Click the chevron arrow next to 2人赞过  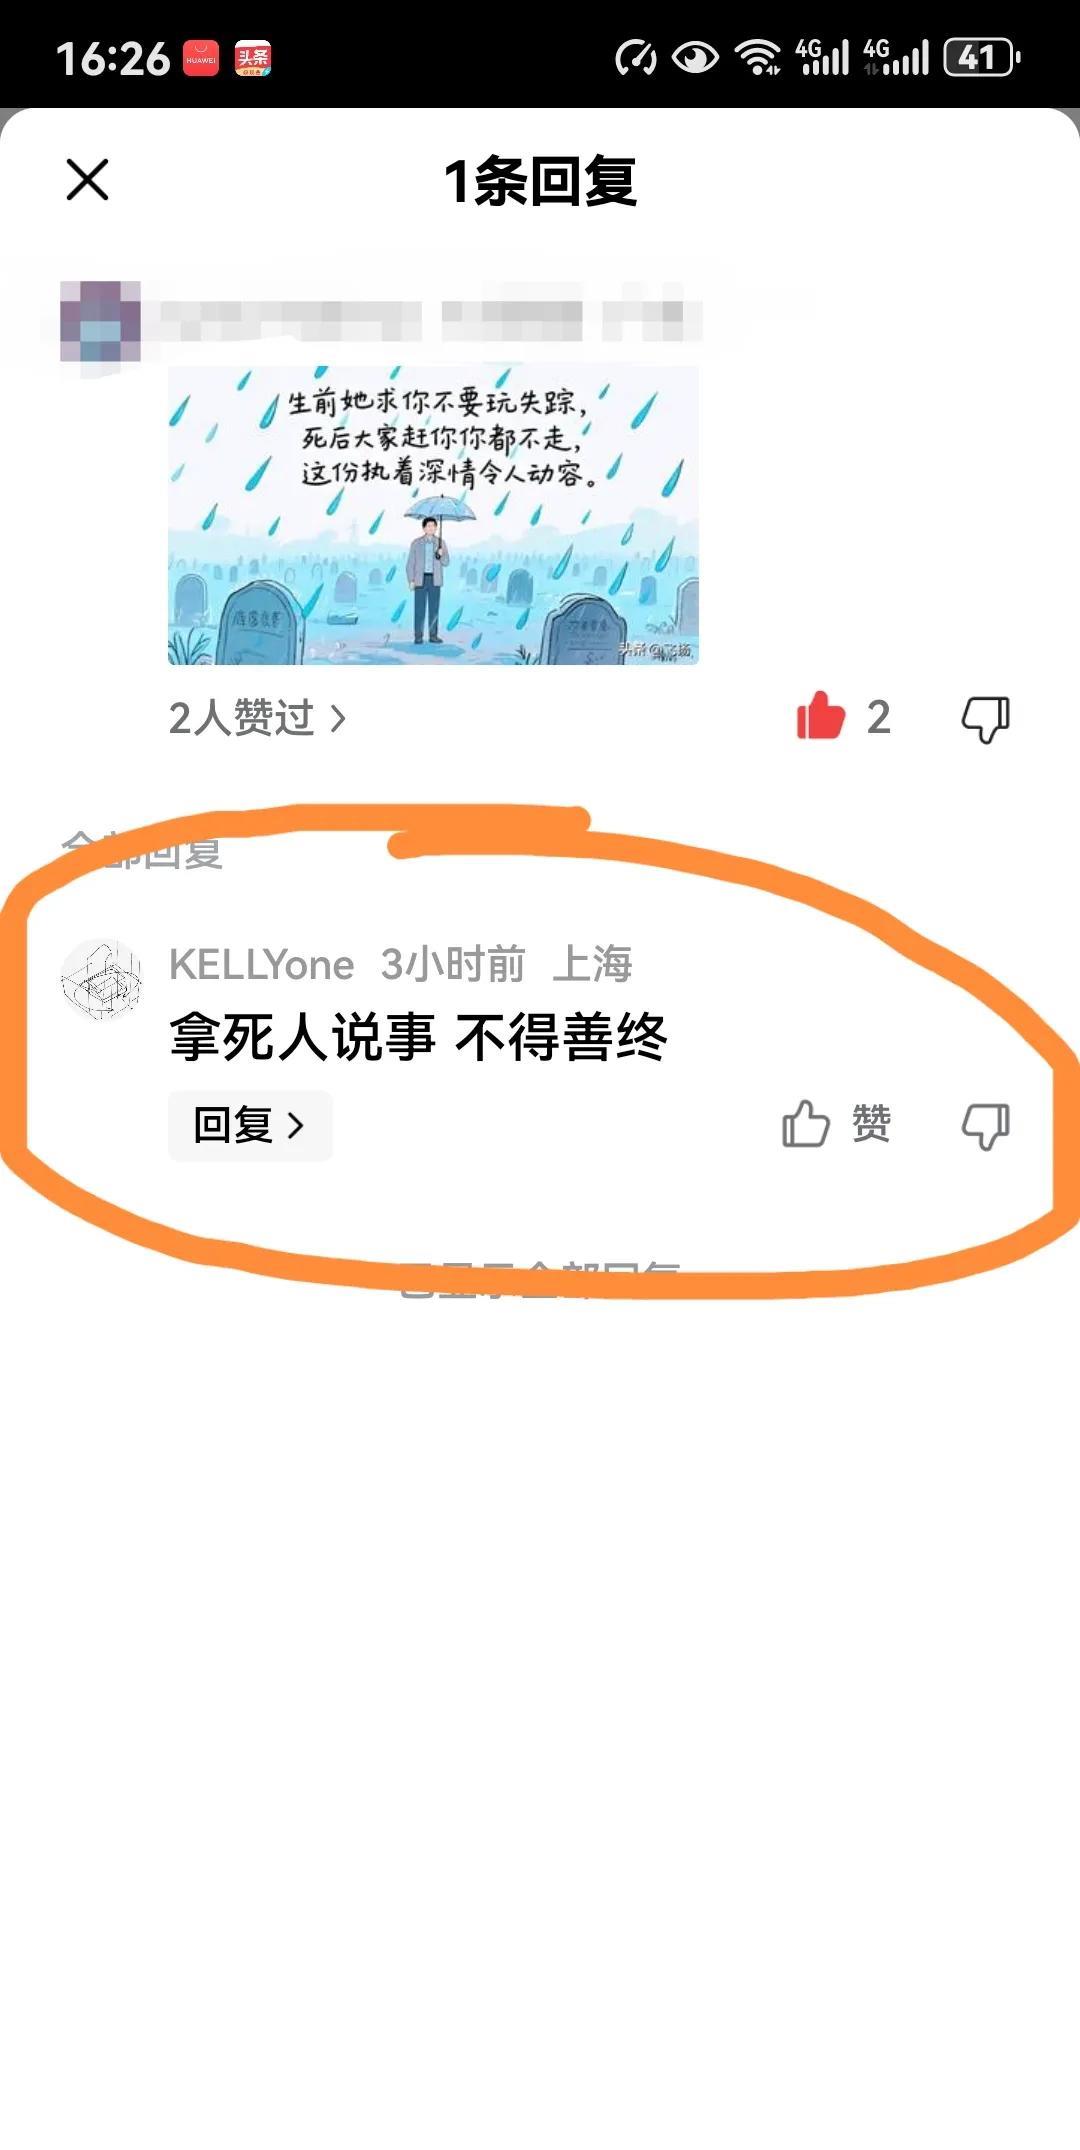tap(338, 718)
